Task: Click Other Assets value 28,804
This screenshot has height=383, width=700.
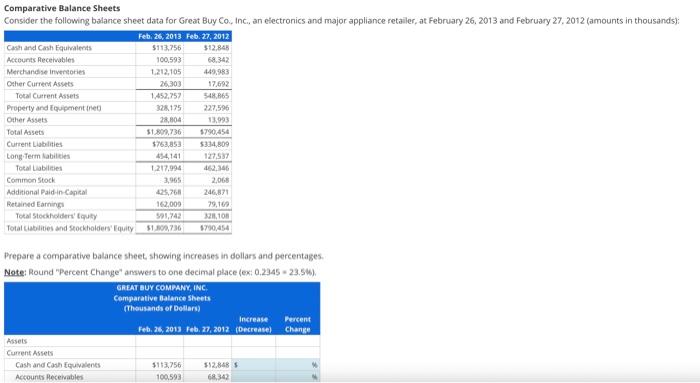Action: point(171,120)
